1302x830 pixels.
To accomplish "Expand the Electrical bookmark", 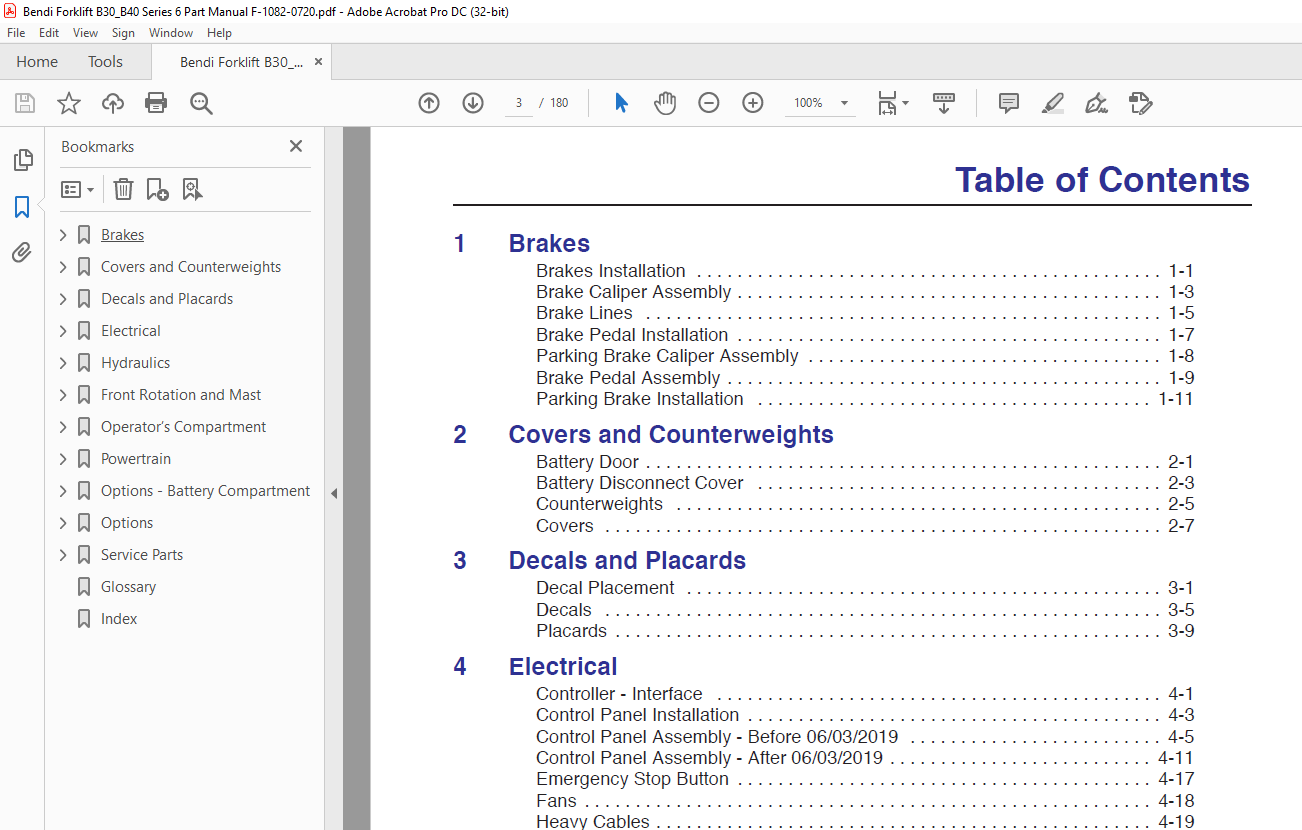I will tap(63, 331).
